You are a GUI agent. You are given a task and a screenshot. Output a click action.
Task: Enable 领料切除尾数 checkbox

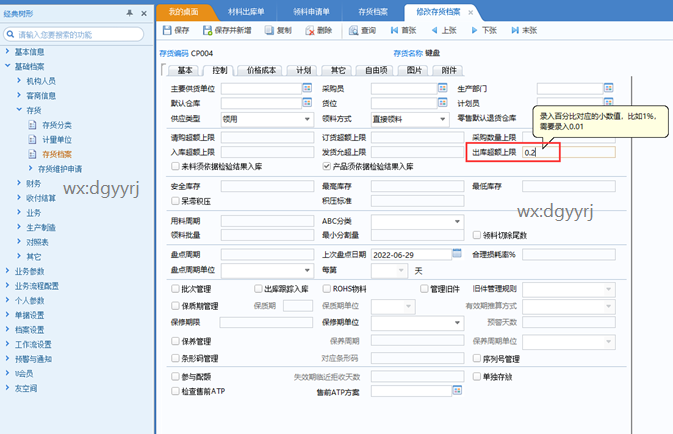(x=476, y=235)
